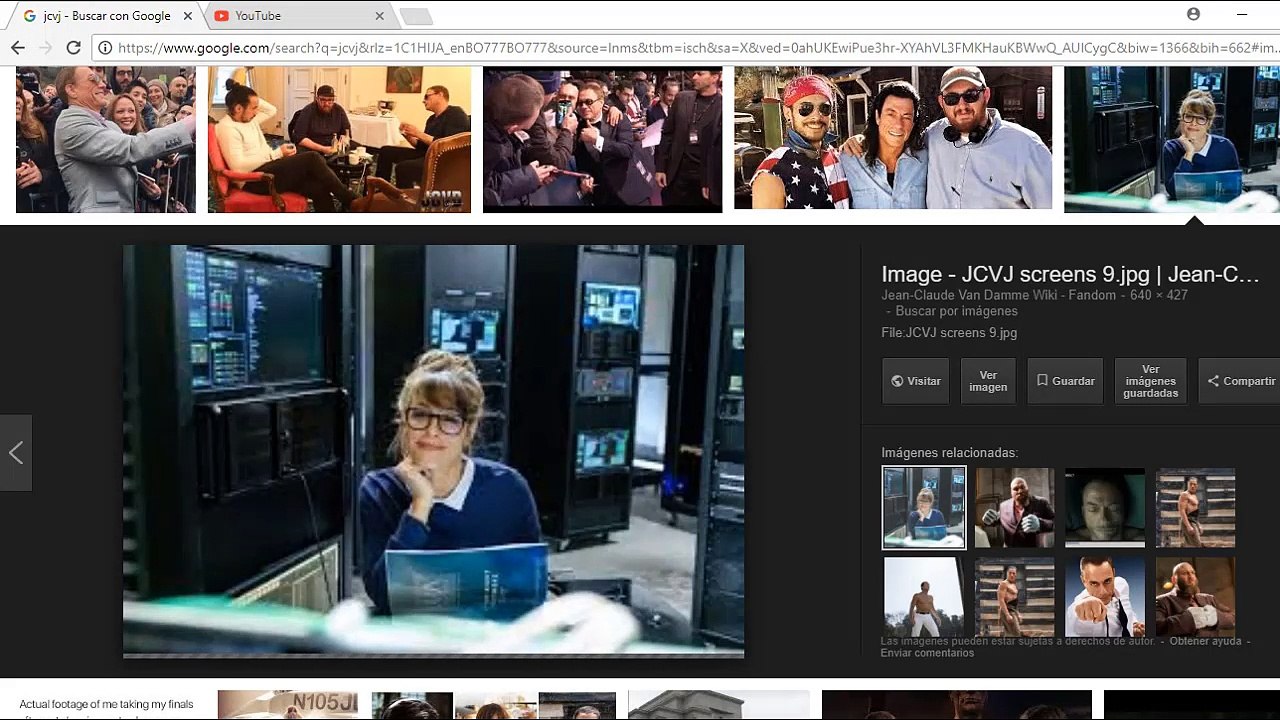Show the previous image with left arrow
This screenshot has height=720, width=1280.
click(x=16, y=453)
